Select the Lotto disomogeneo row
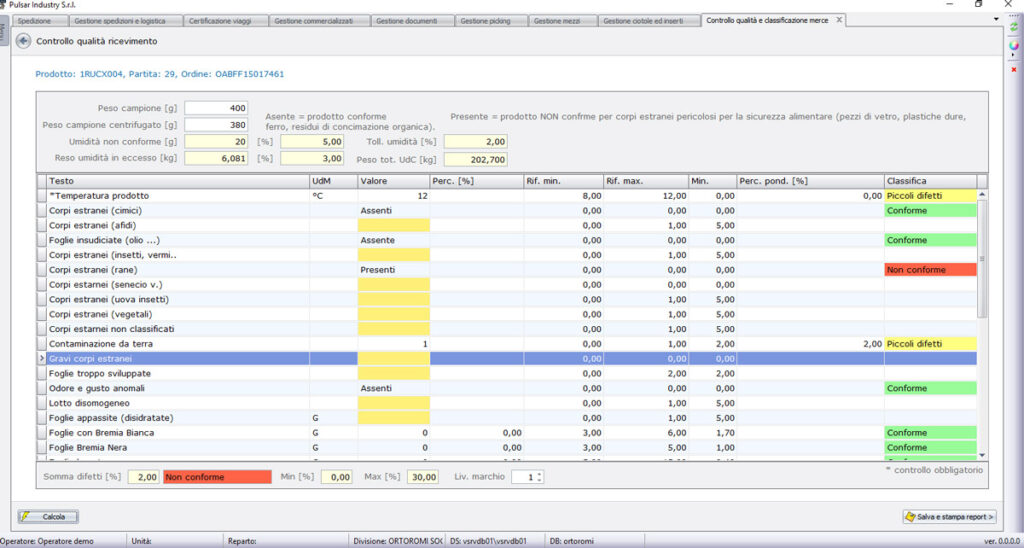This screenshot has width=1024, height=548. tap(507, 403)
